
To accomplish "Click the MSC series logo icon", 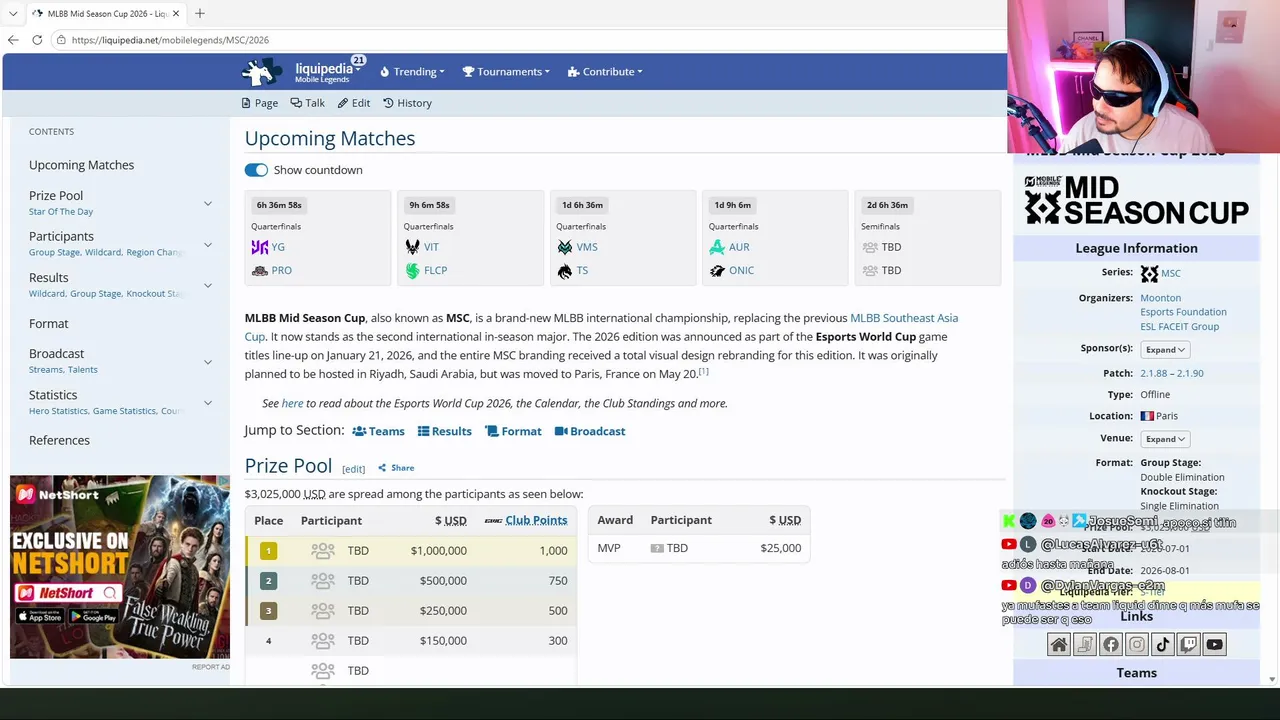I will [1149, 274].
